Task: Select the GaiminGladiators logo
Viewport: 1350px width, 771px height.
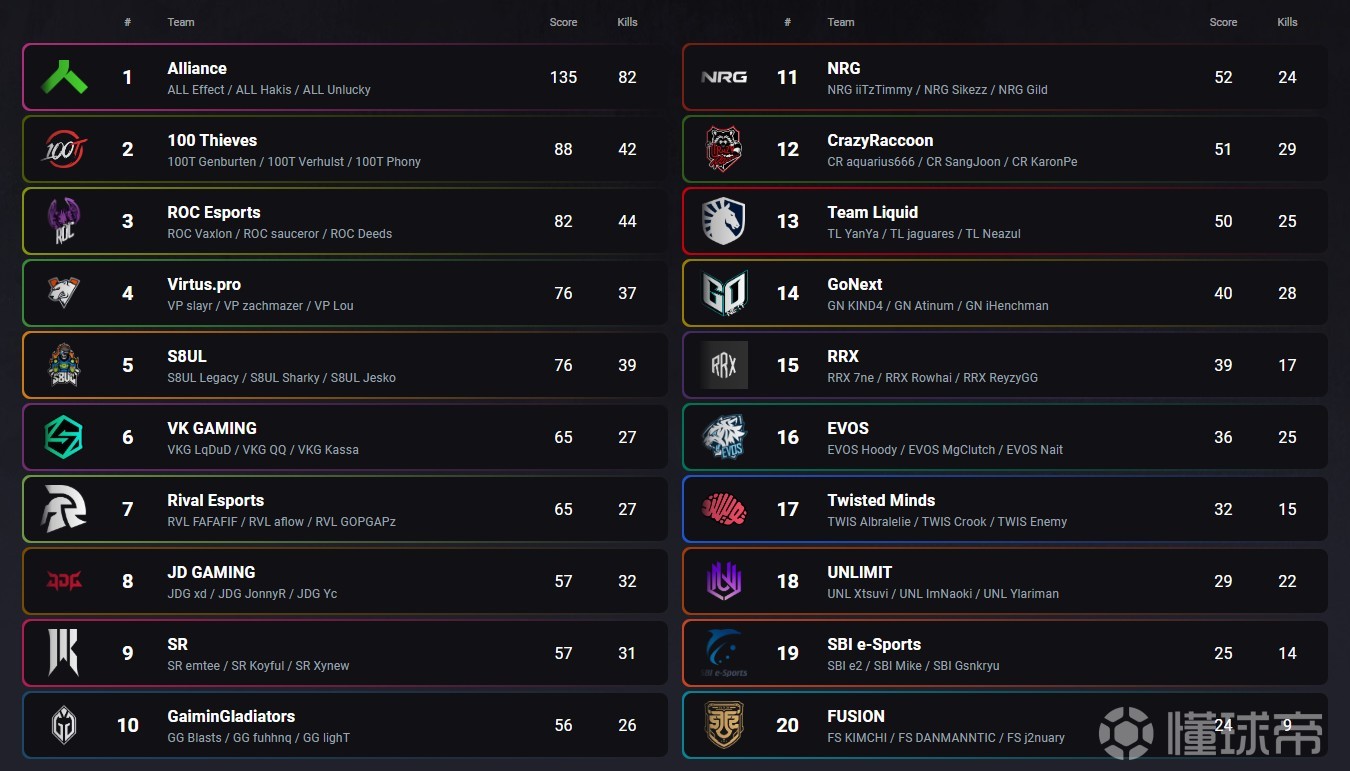Action: click(64, 725)
